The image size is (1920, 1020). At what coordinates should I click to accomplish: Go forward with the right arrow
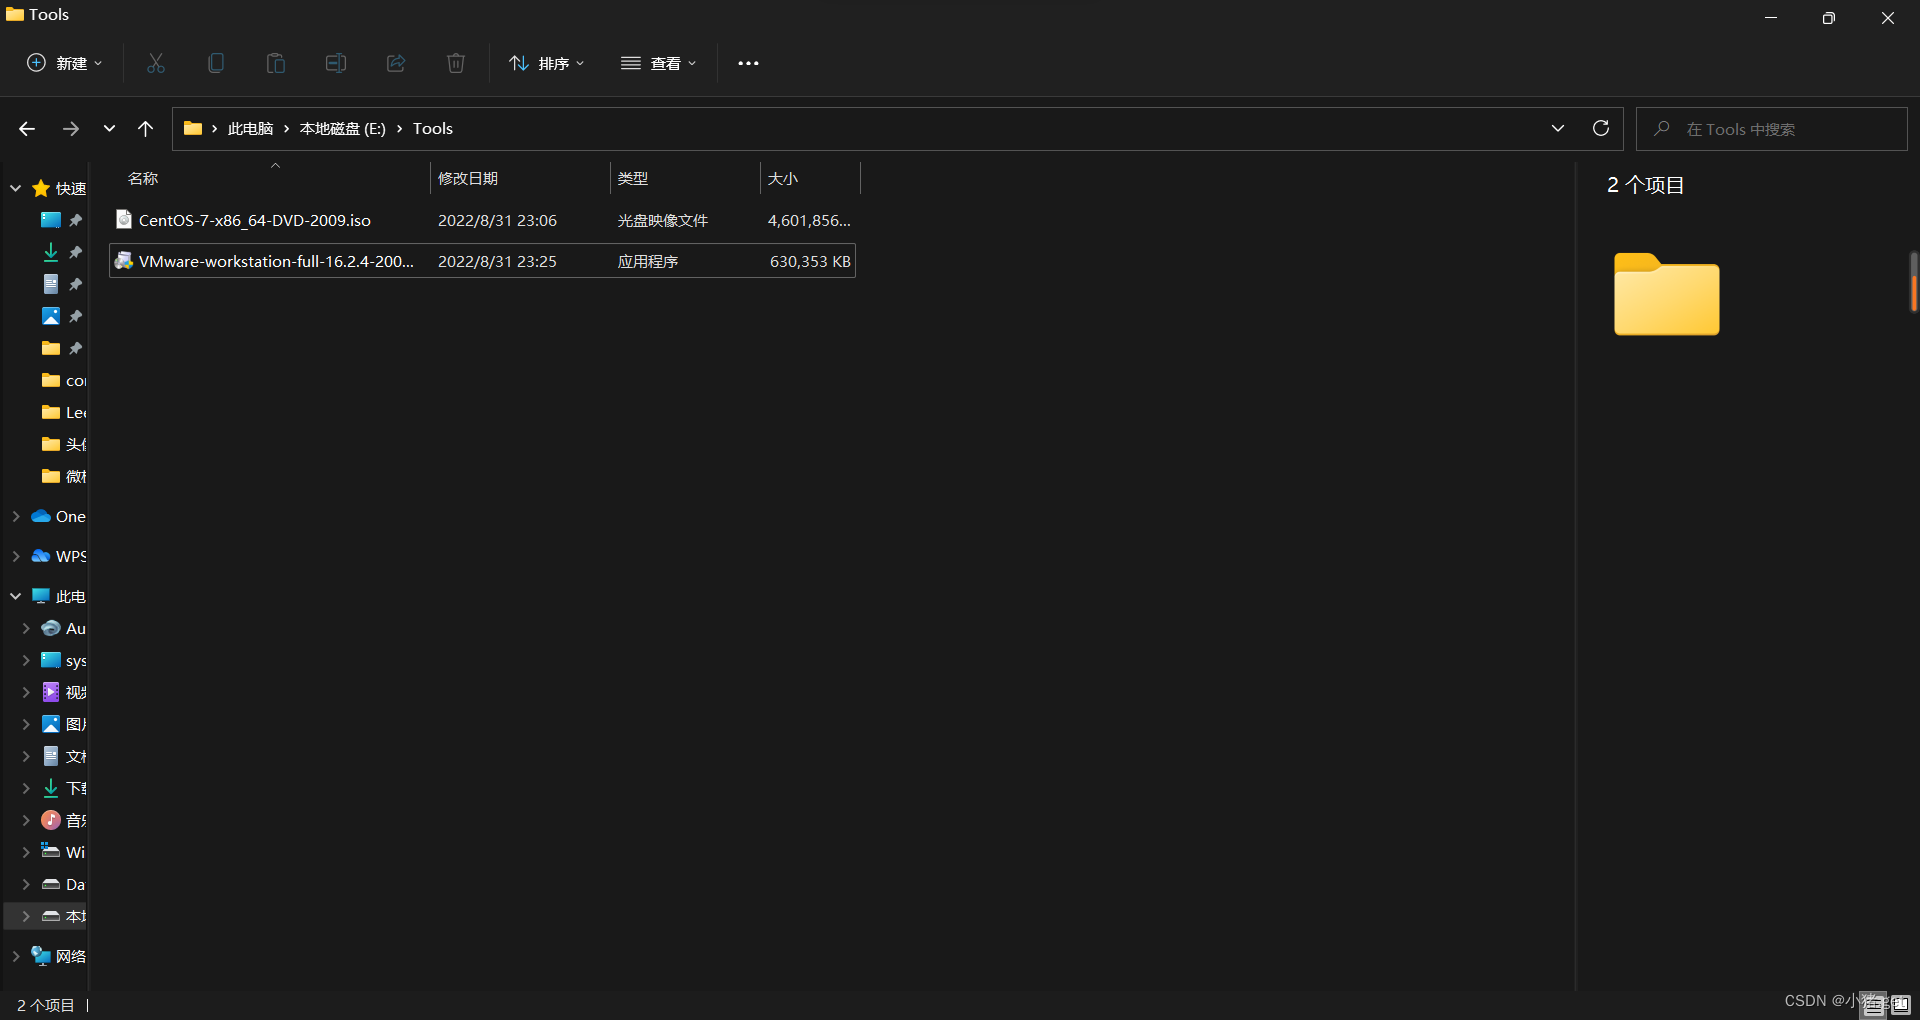(x=71, y=129)
